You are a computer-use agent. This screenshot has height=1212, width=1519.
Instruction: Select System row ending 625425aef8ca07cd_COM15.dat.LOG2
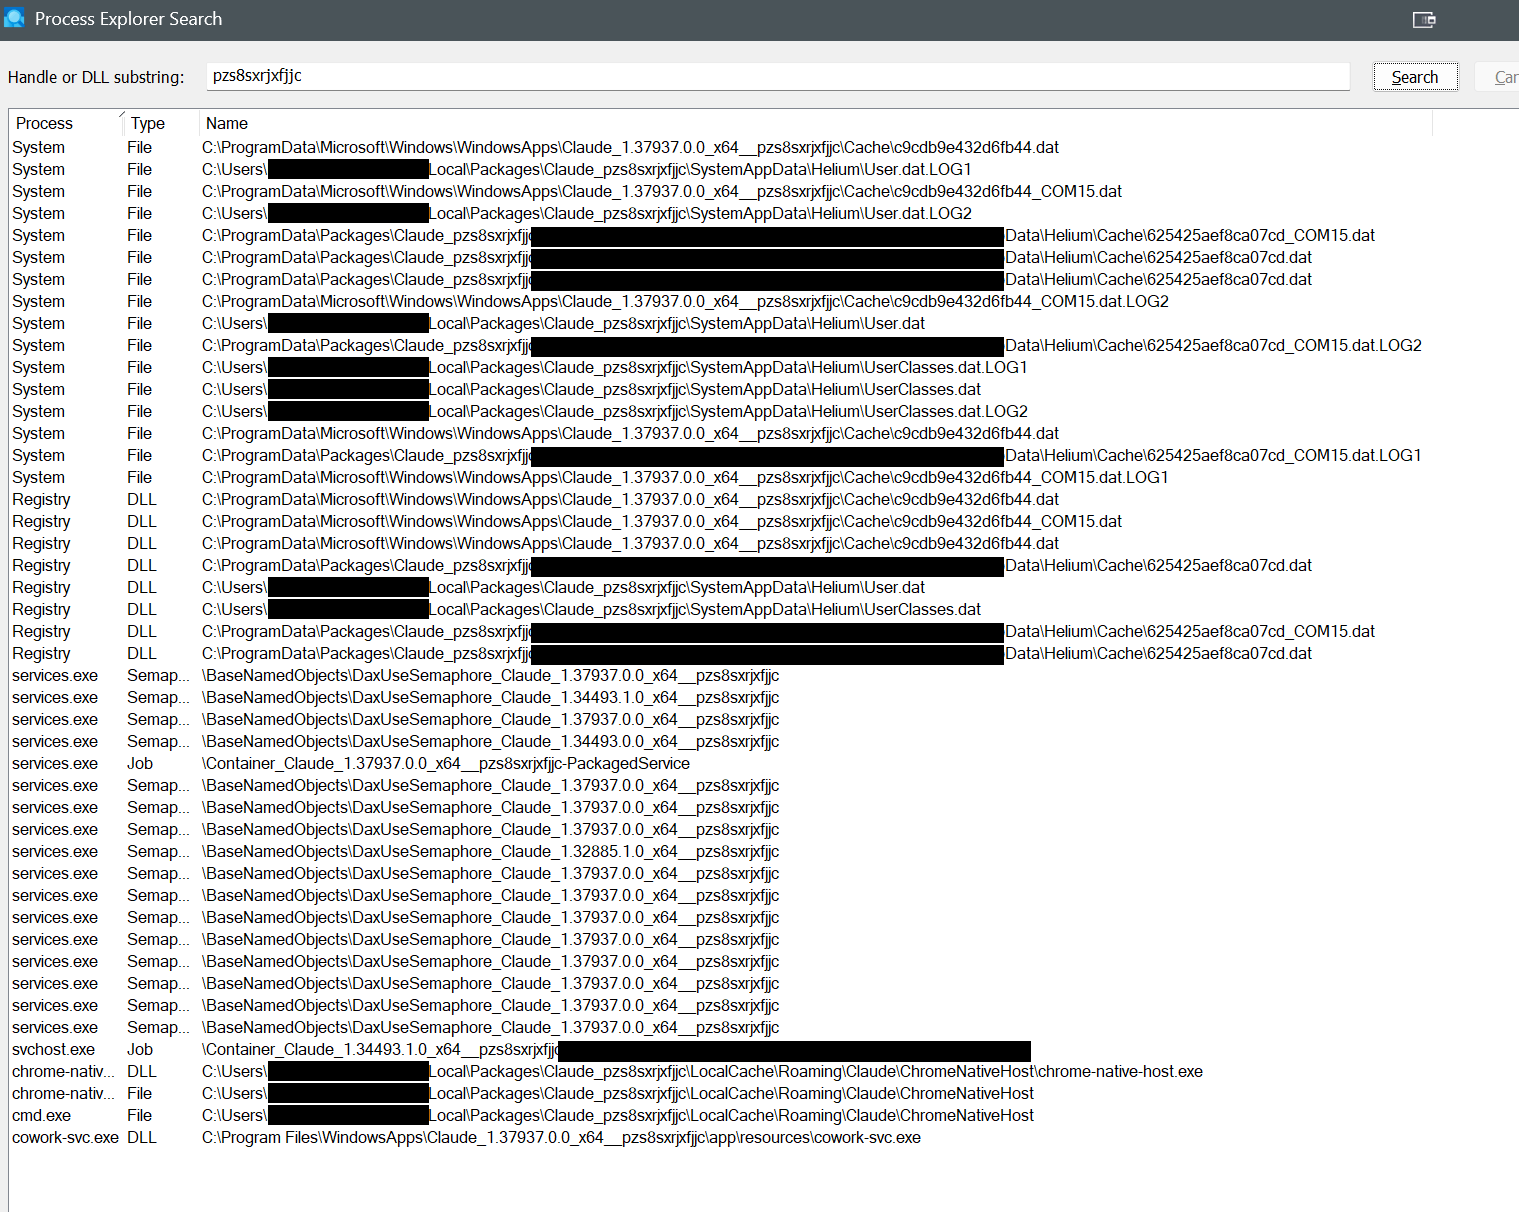pos(721,345)
